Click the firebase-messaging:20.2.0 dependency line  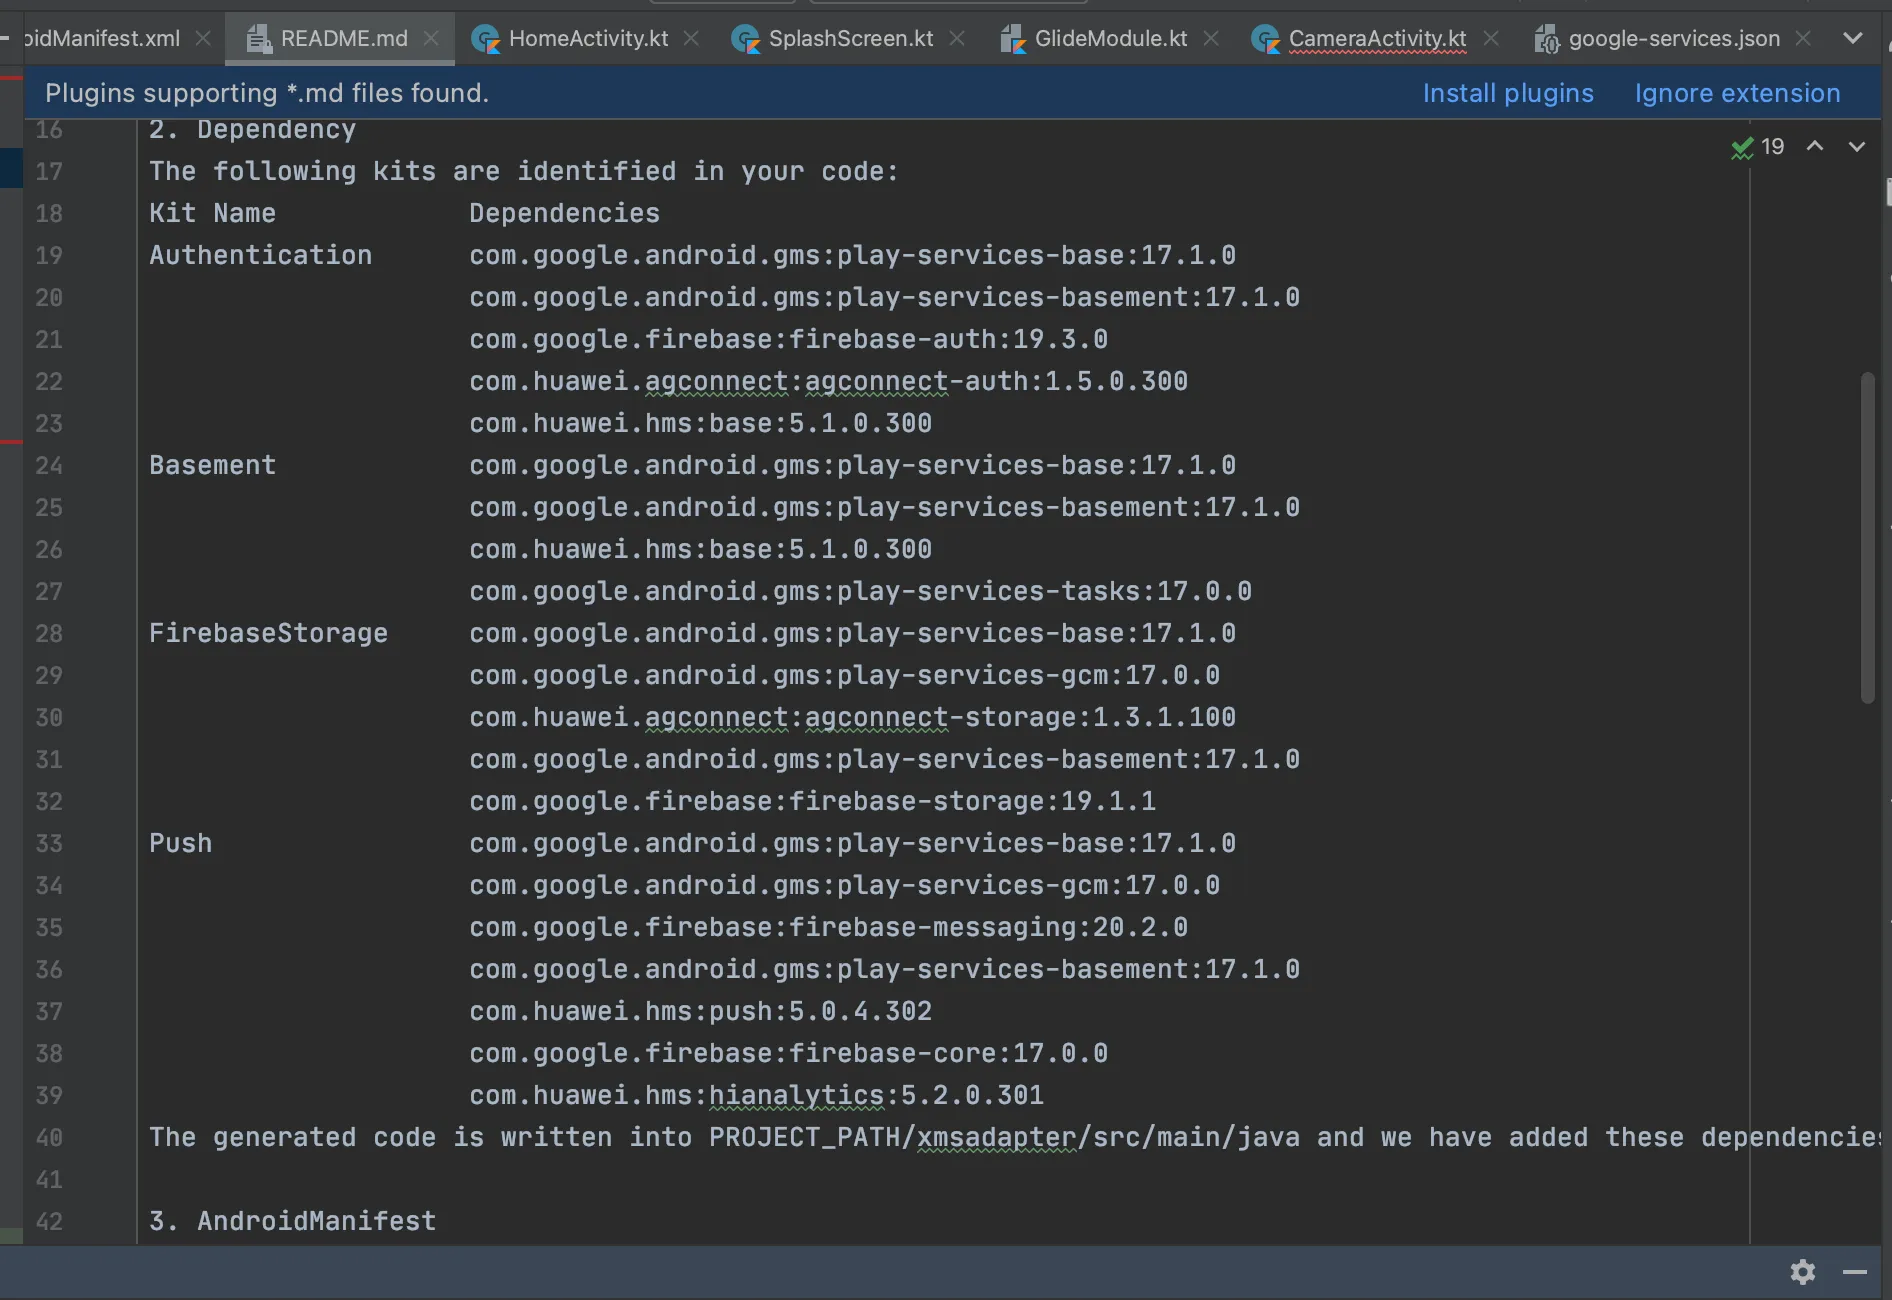pos(828,927)
